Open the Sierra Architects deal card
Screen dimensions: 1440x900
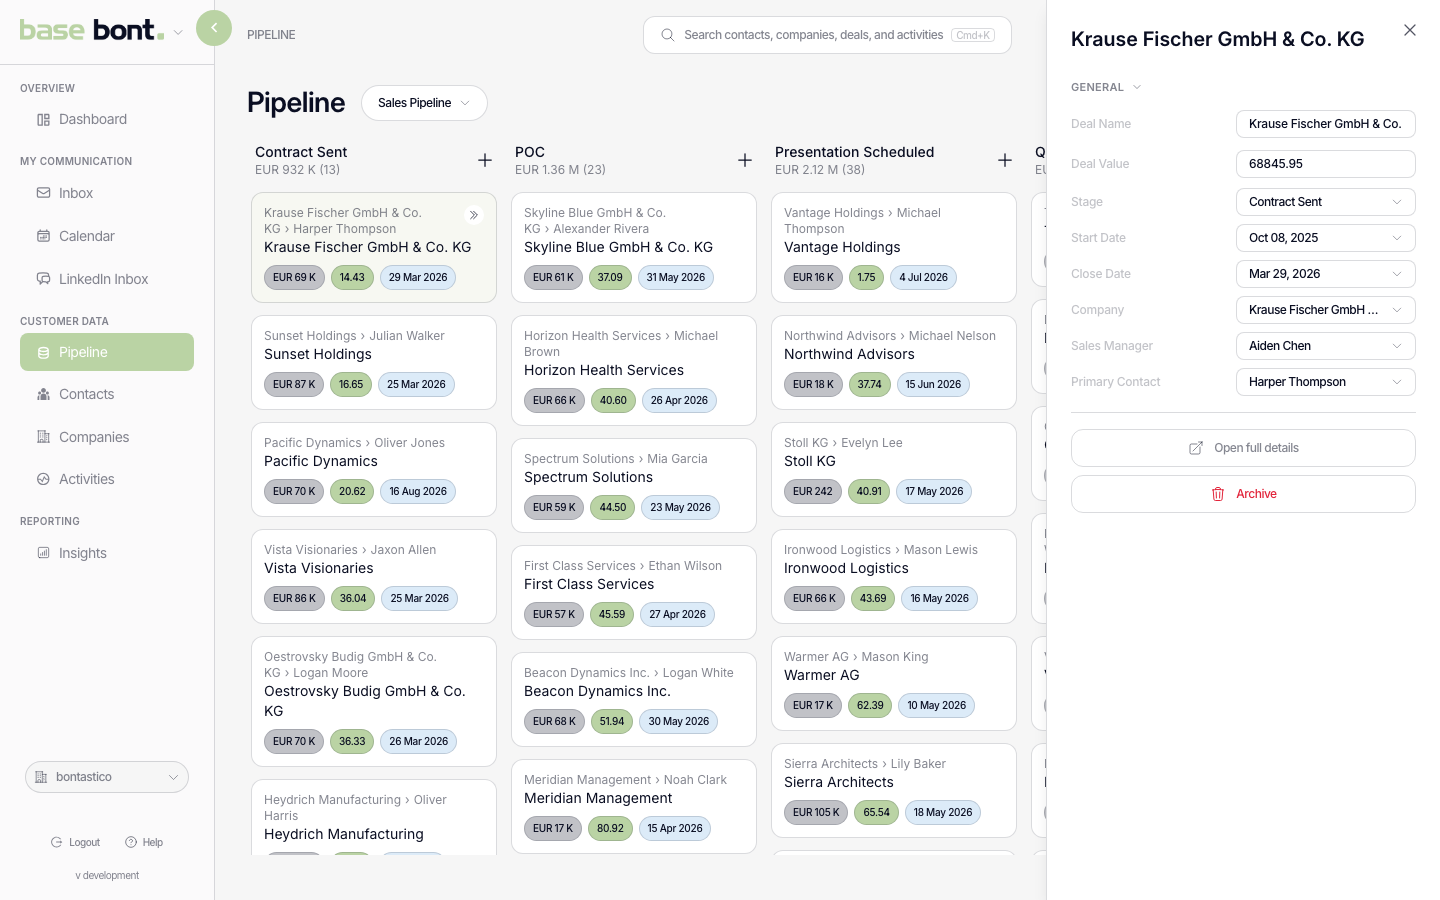894,790
